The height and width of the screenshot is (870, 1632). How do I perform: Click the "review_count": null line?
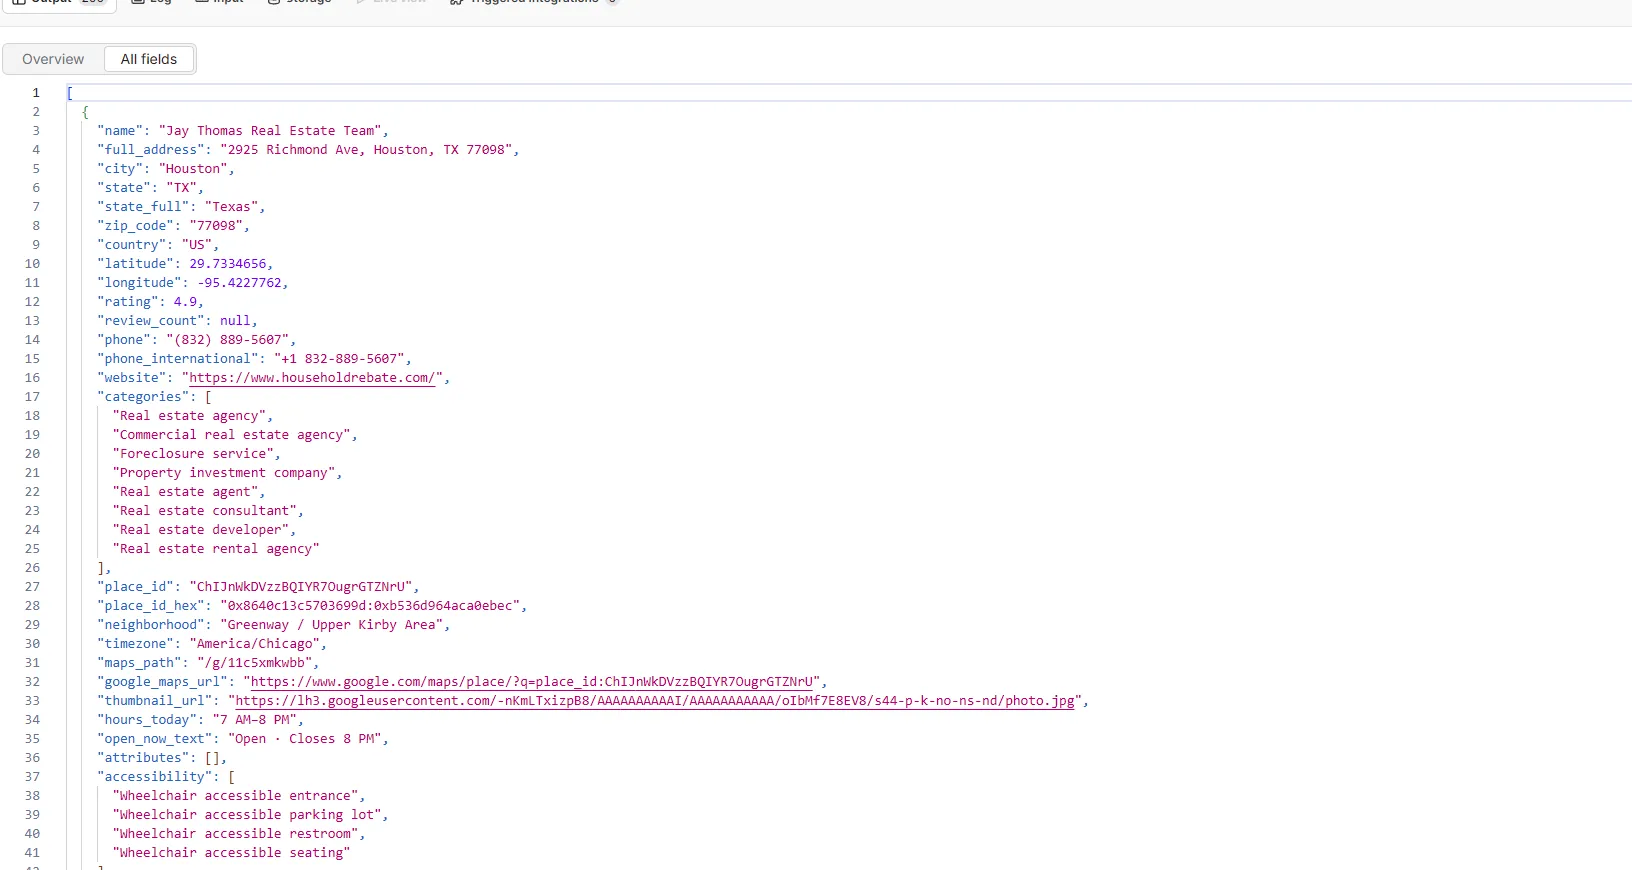[177, 321]
